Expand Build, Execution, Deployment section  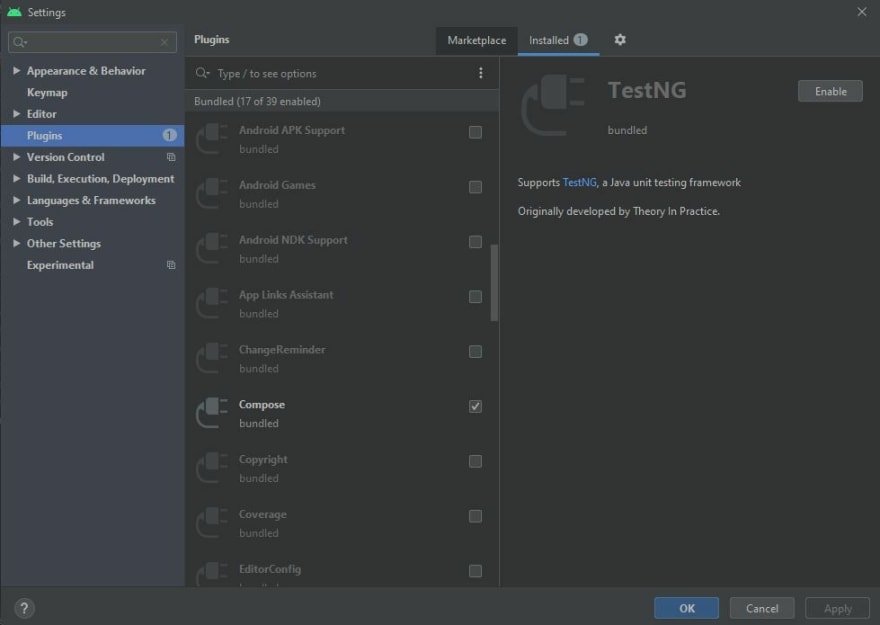click(16, 178)
